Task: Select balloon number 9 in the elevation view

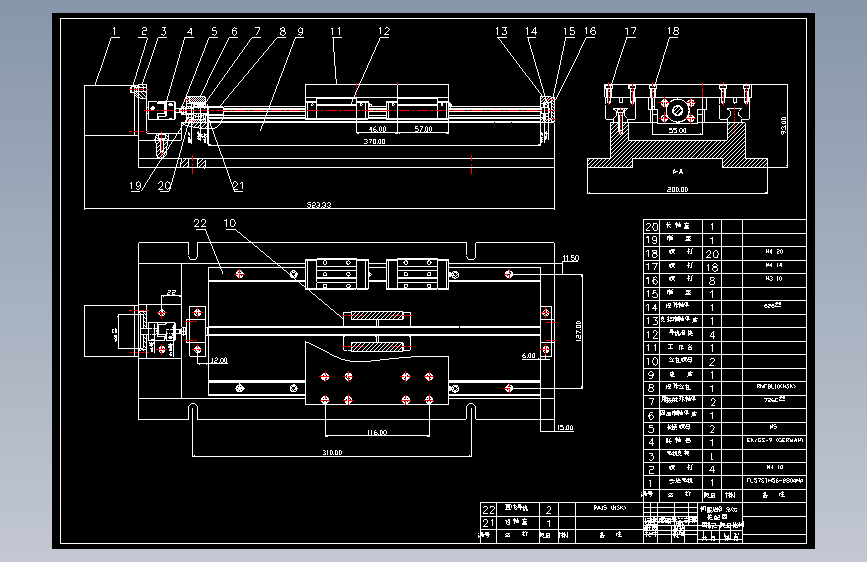Action: coord(300,32)
